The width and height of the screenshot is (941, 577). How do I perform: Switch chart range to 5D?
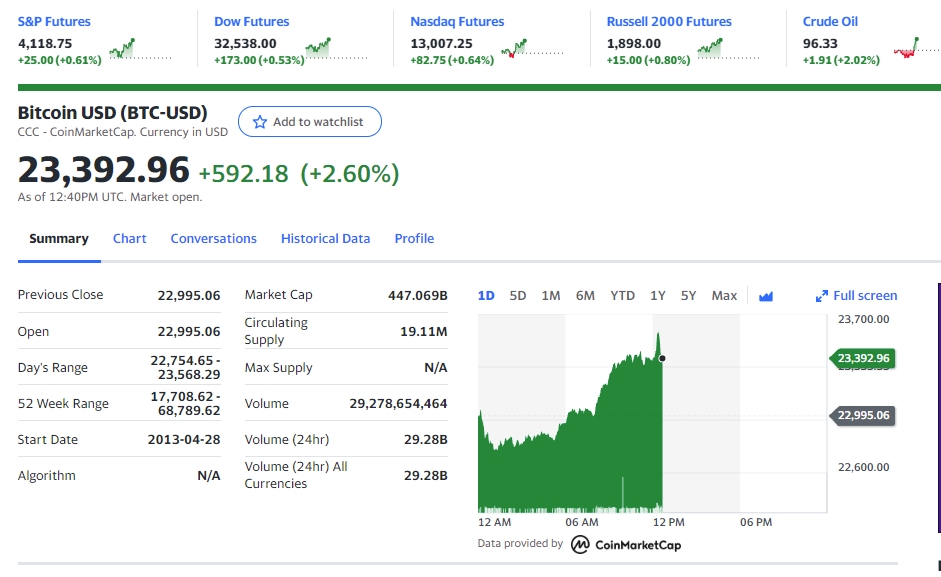click(x=518, y=295)
